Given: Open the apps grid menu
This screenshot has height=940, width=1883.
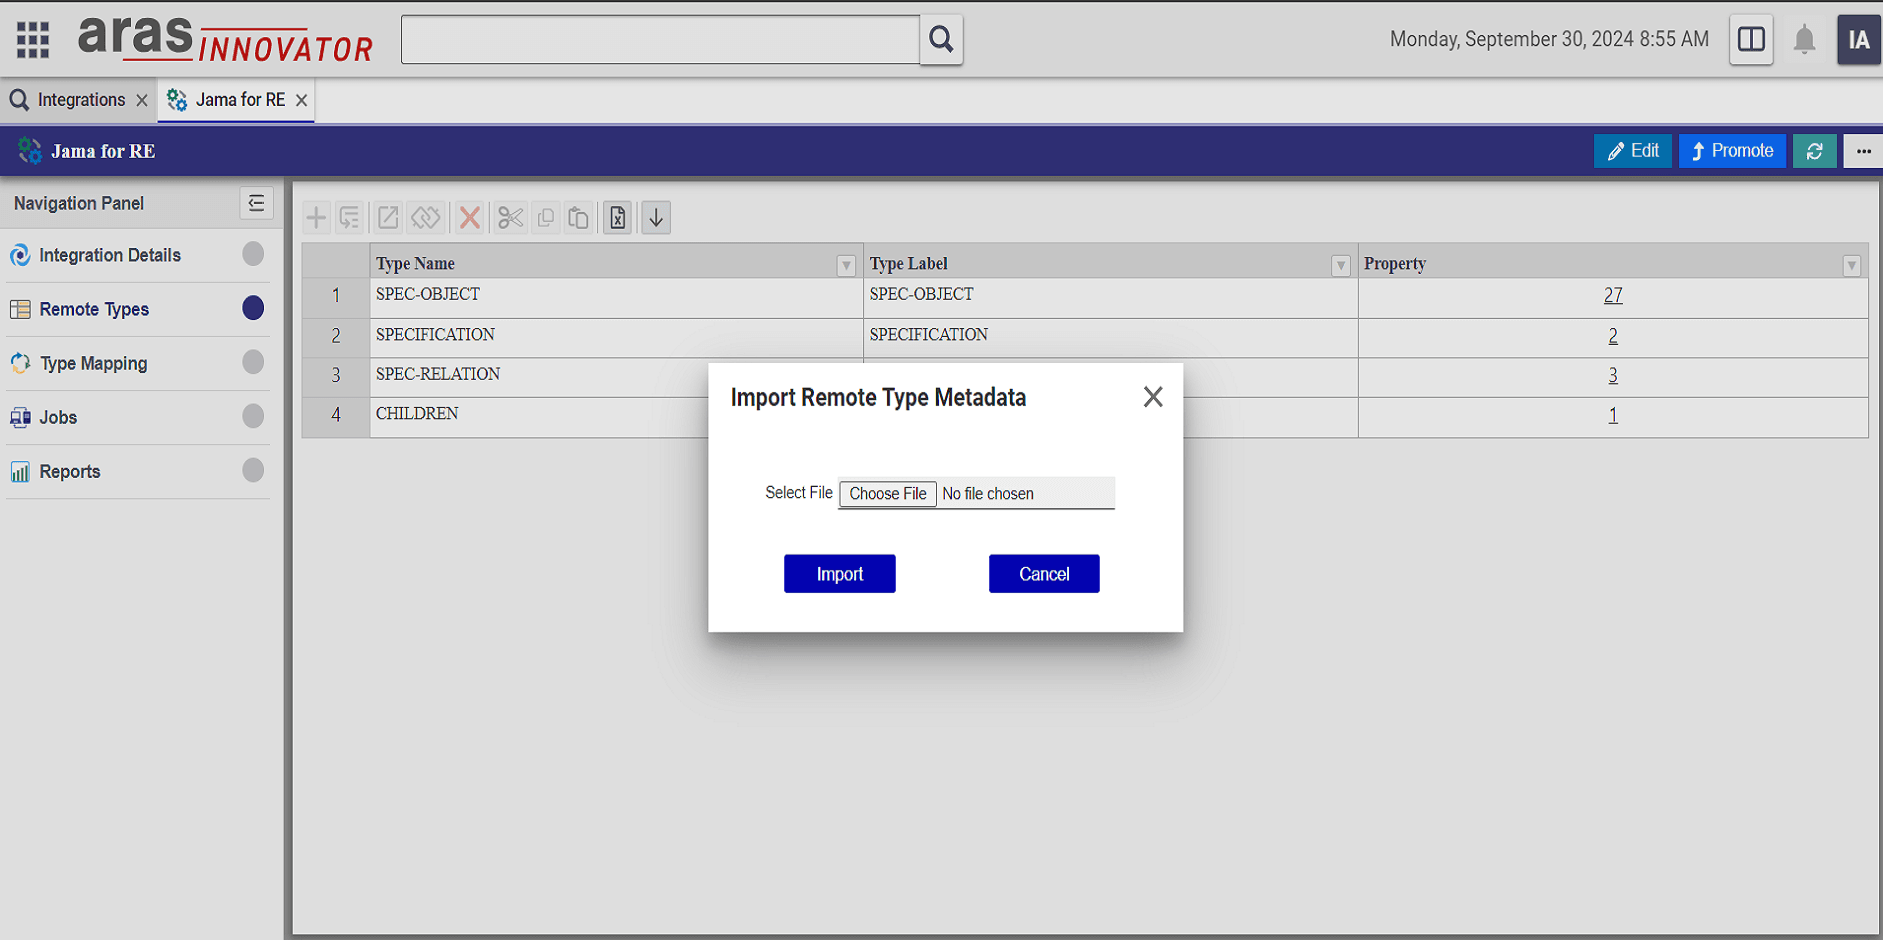Looking at the screenshot, I should click(x=33, y=39).
